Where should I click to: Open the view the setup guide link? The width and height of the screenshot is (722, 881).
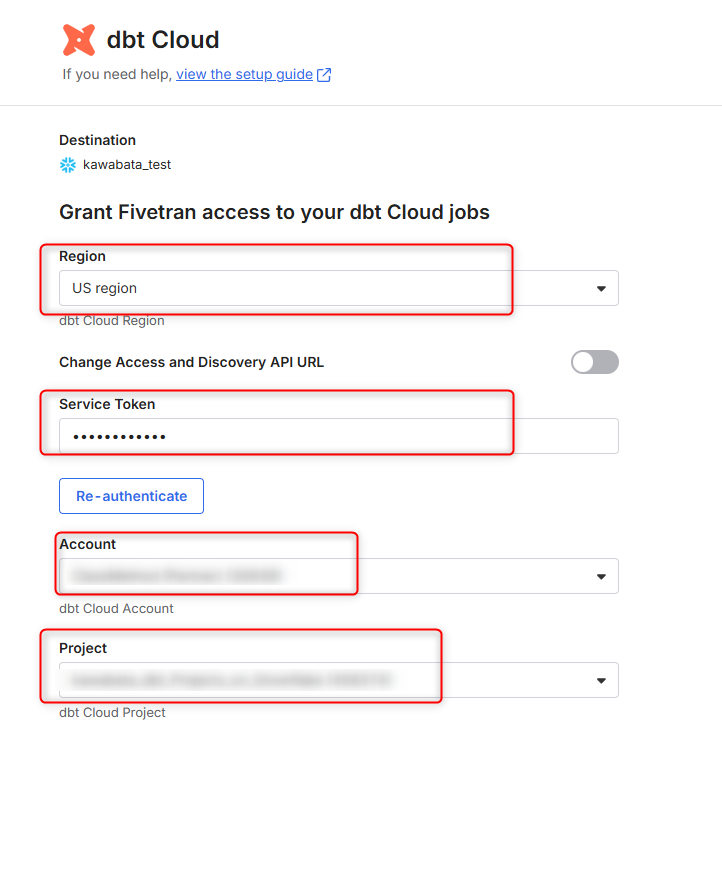[244, 75]
